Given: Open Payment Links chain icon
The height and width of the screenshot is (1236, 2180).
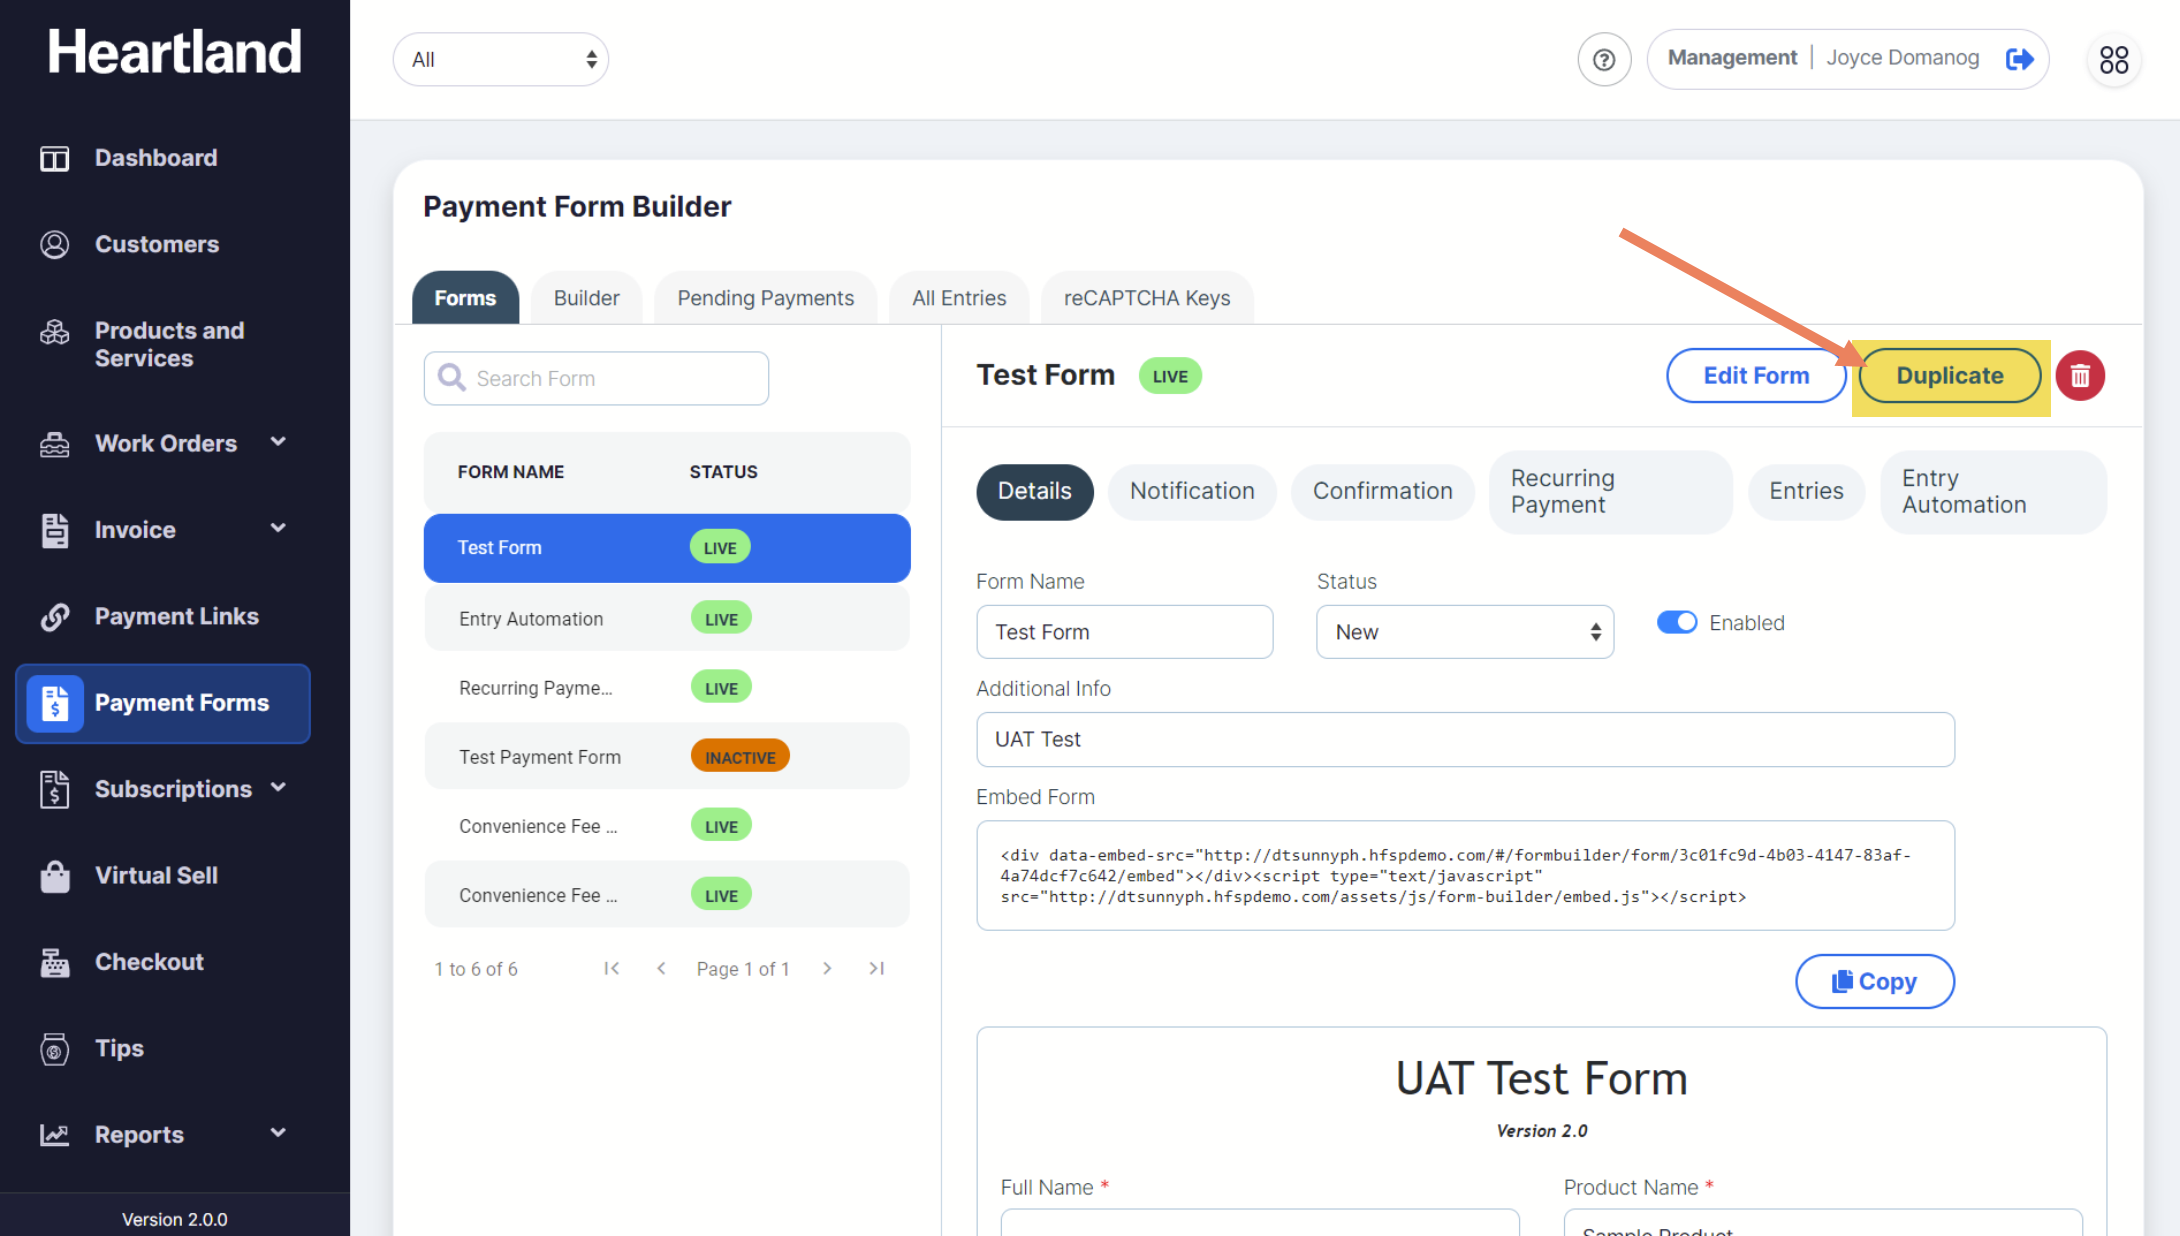Looking at the screenshot, I should tap(54, 617).
